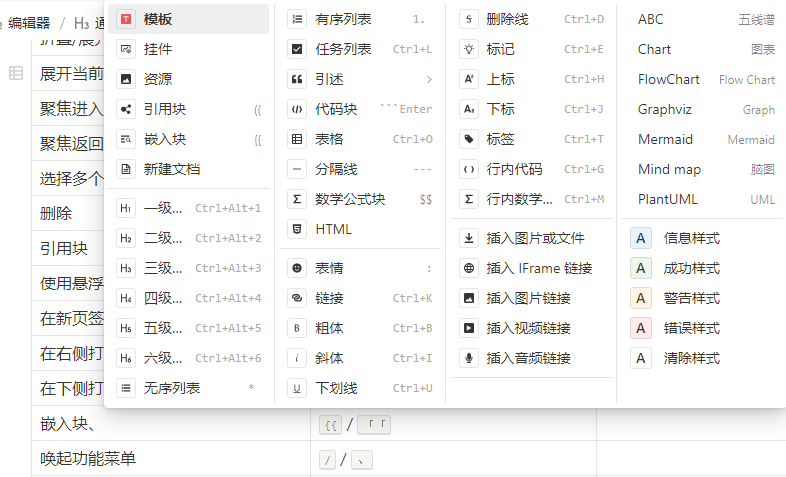The height and width of the screenshot is (477, 786).
Task: Click the 标记 lightbulb mark icon
Action: point(469,49)
